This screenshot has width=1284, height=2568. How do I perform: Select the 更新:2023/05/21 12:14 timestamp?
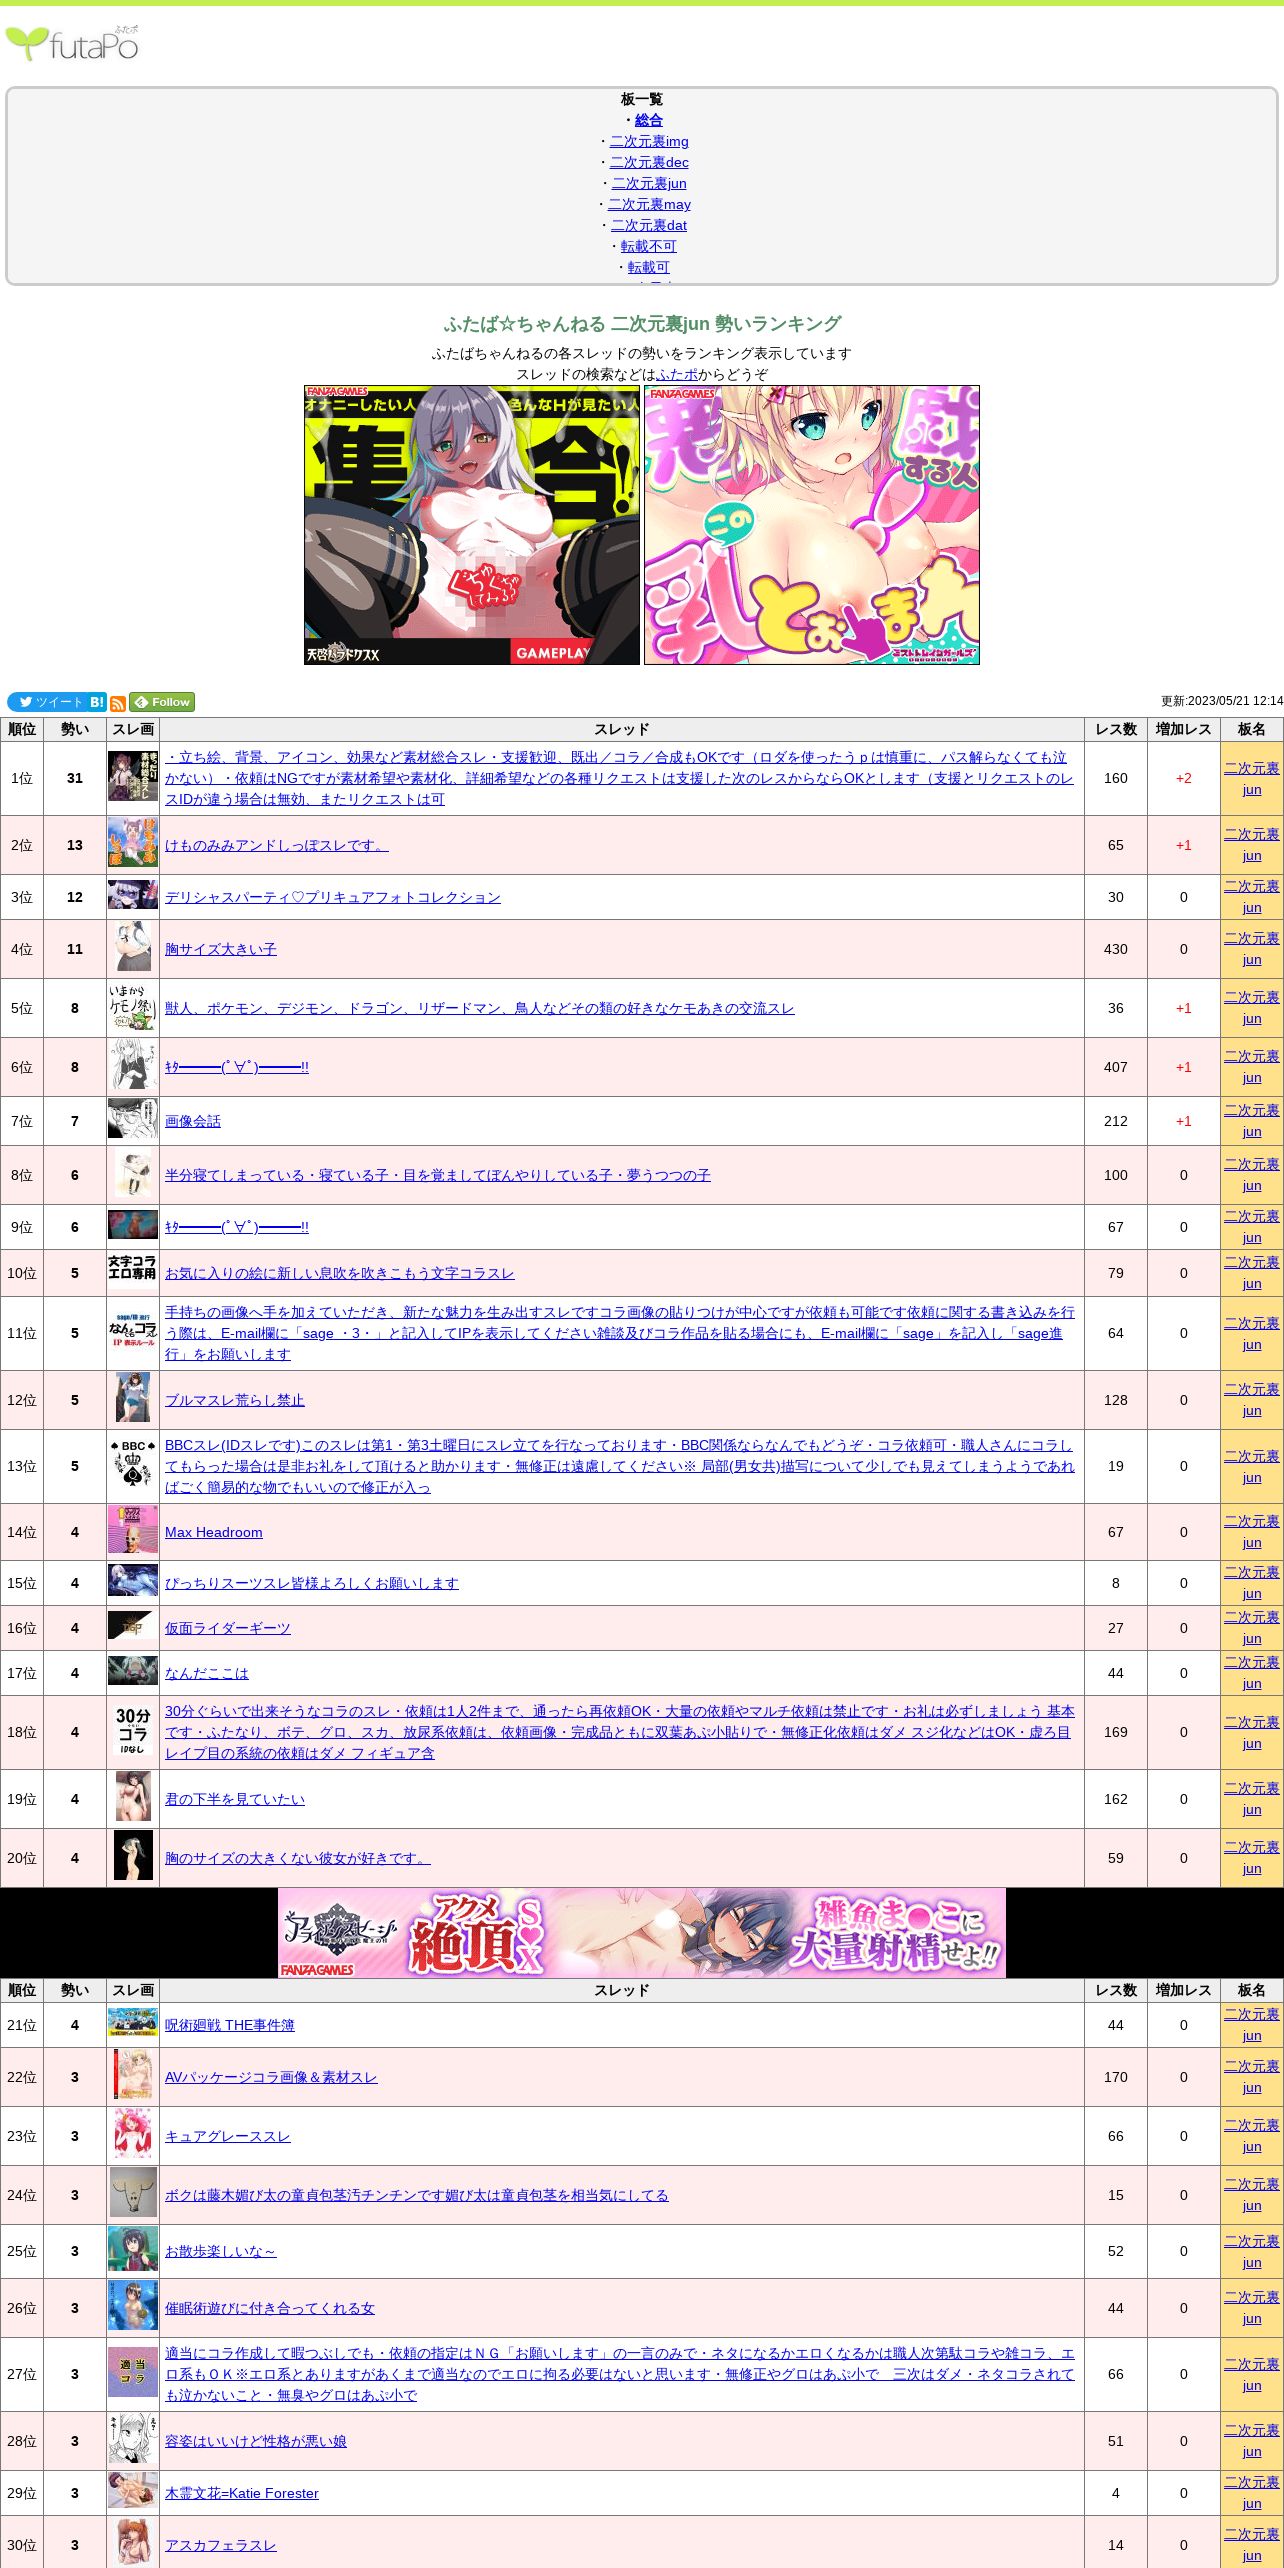point(1222,701)
